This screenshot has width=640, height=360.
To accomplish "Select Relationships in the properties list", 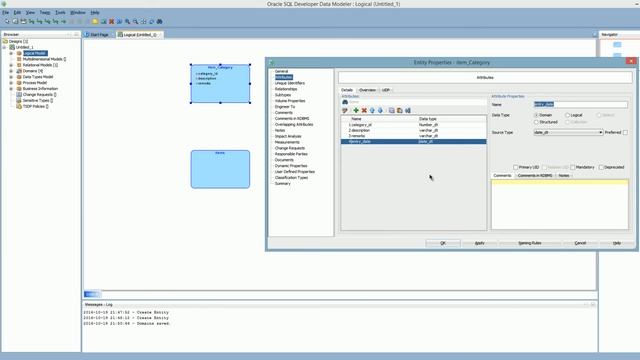I will [286, 89].
